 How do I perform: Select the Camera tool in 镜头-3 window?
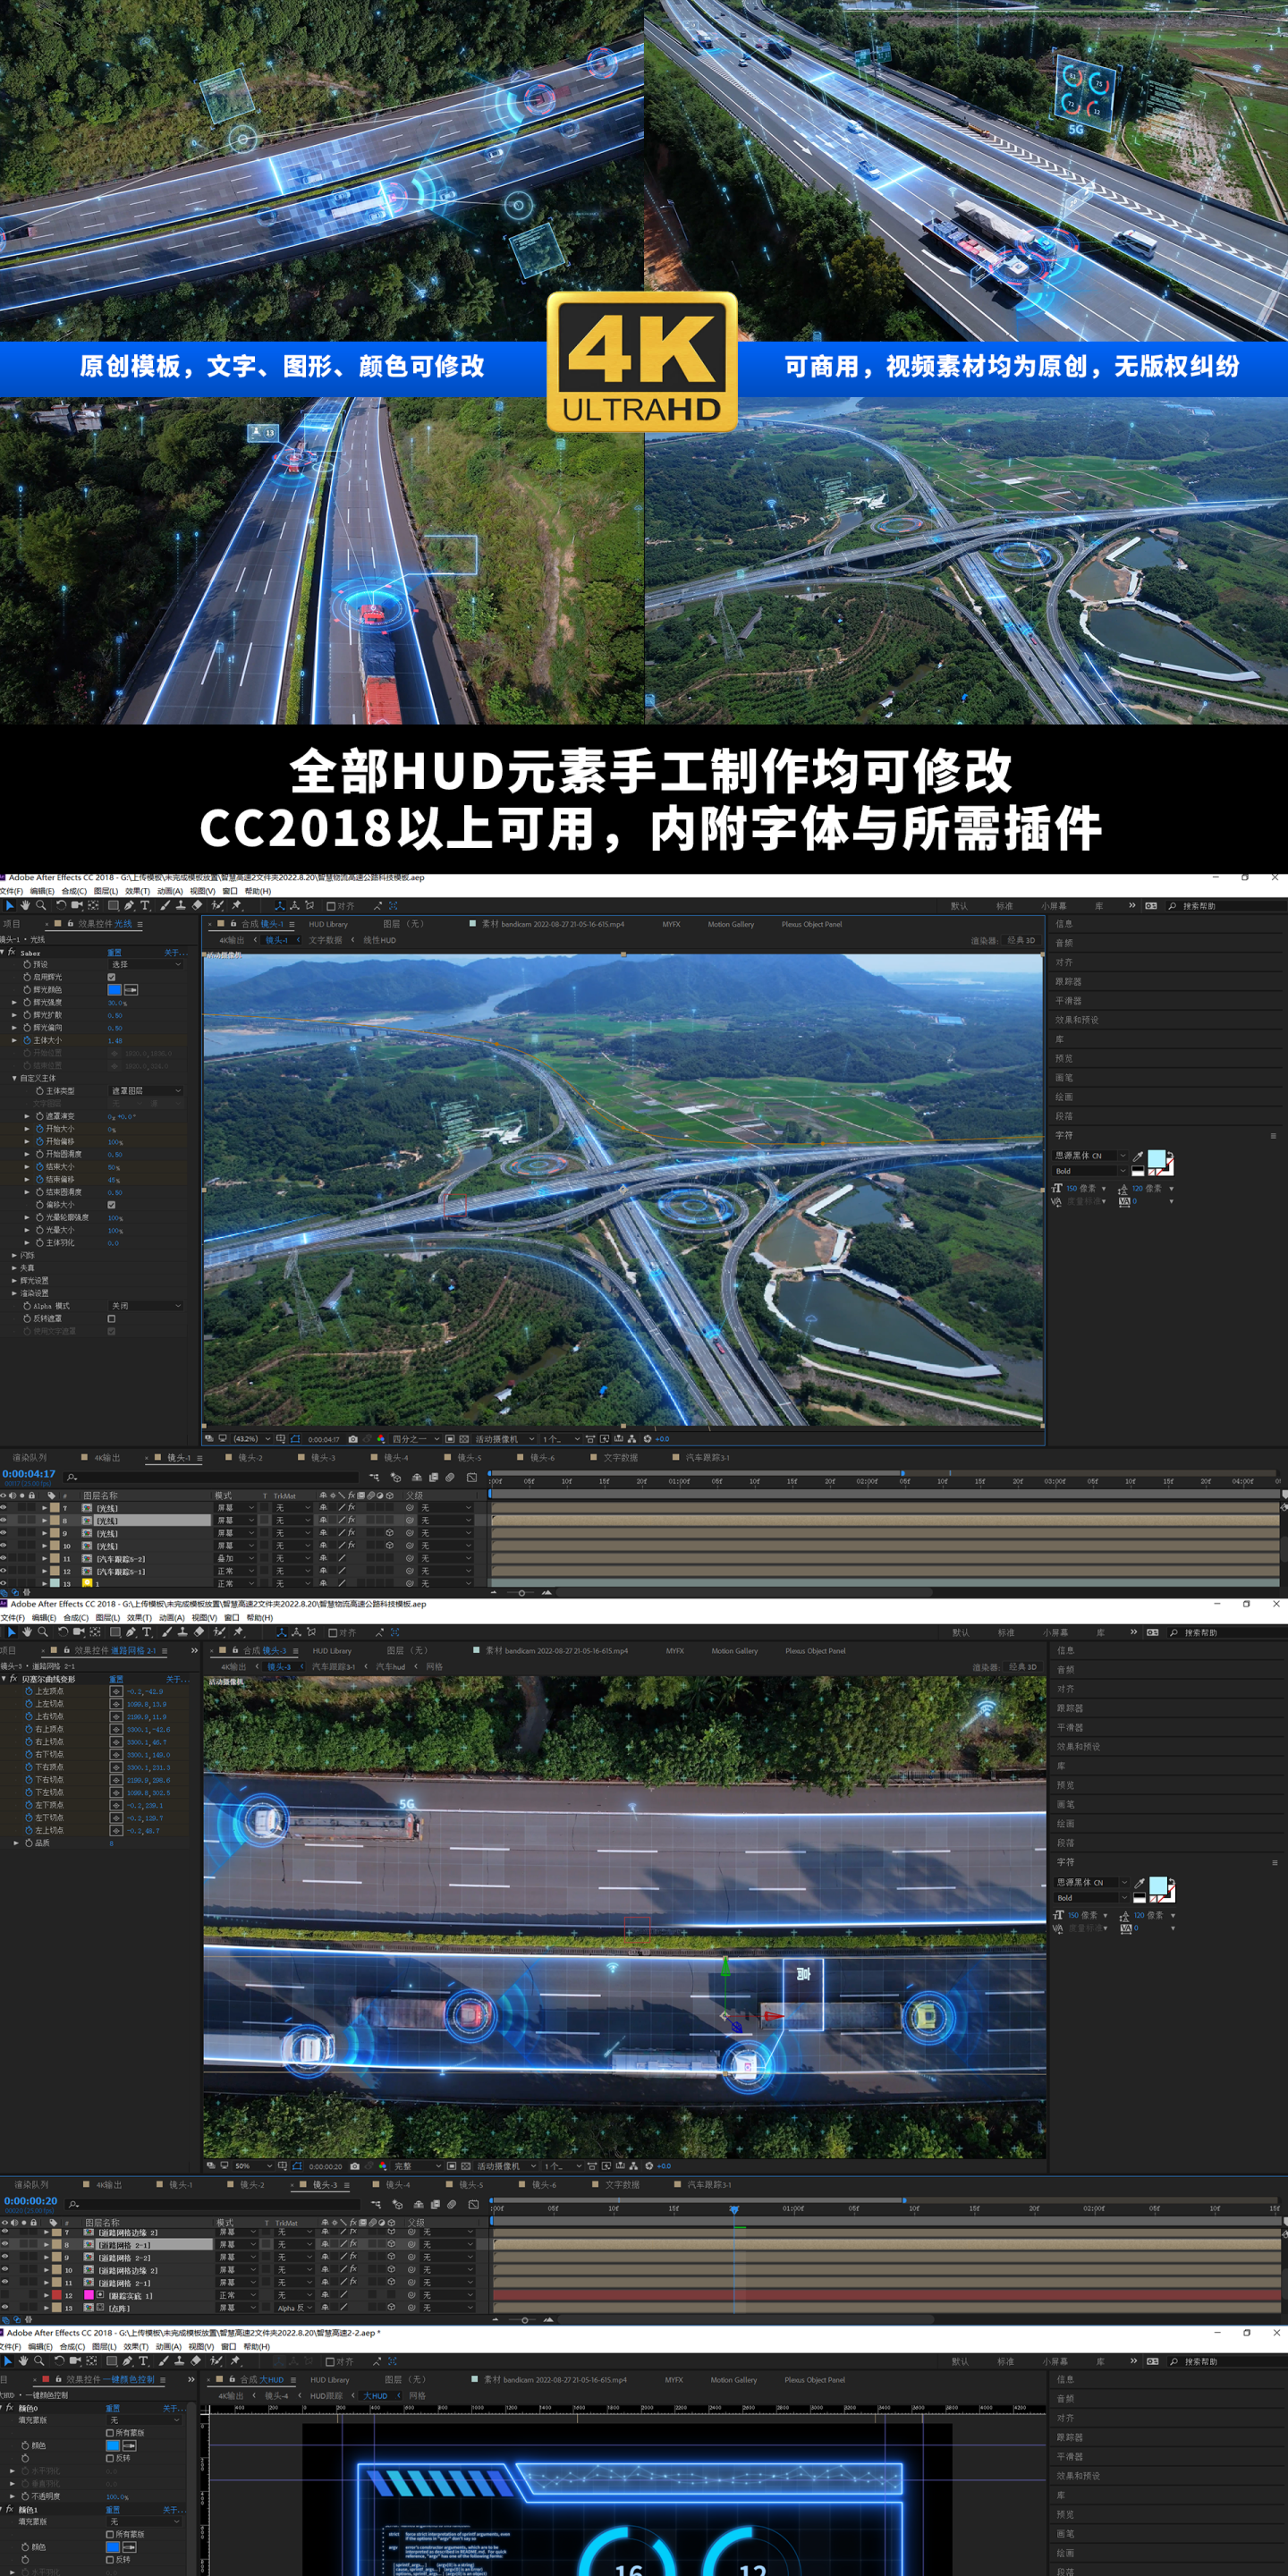[79, 1632]
